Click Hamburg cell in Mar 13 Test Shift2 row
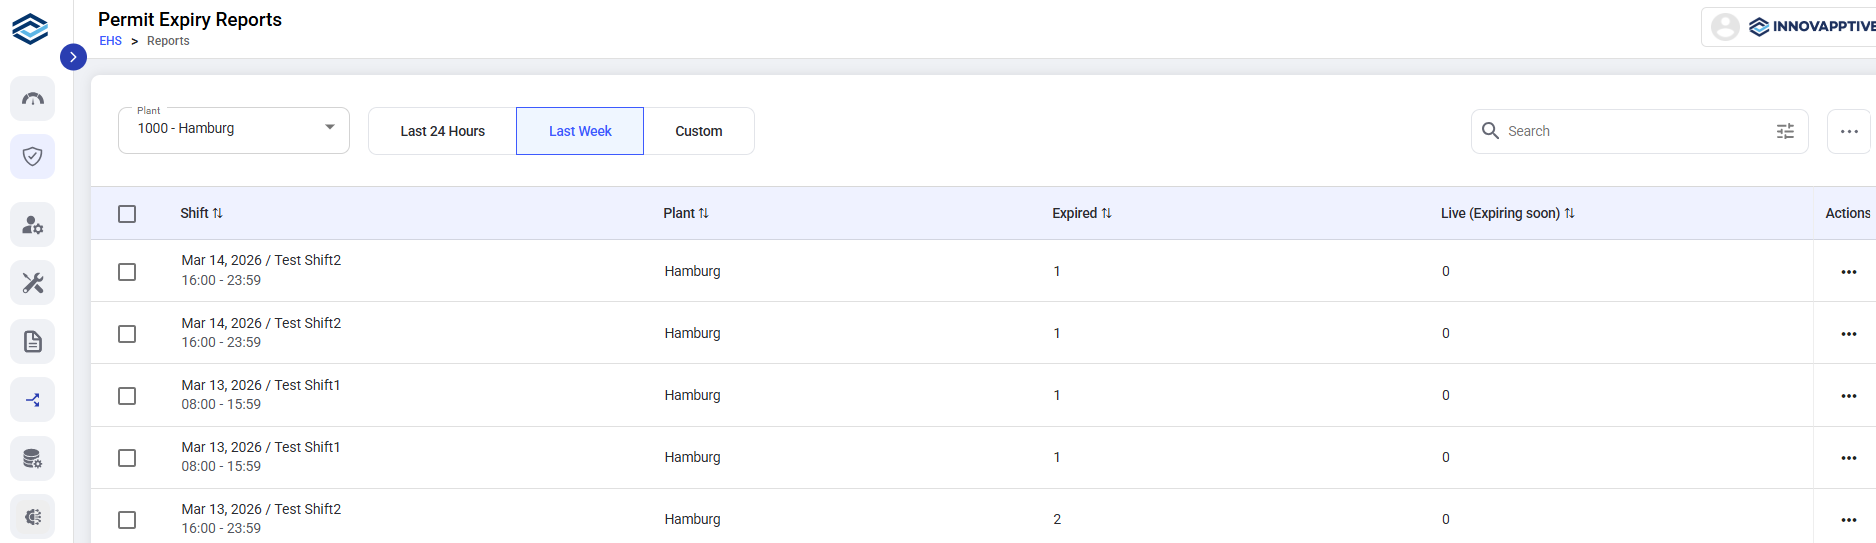Screen dimensions: 1876x543 point(692,519)
